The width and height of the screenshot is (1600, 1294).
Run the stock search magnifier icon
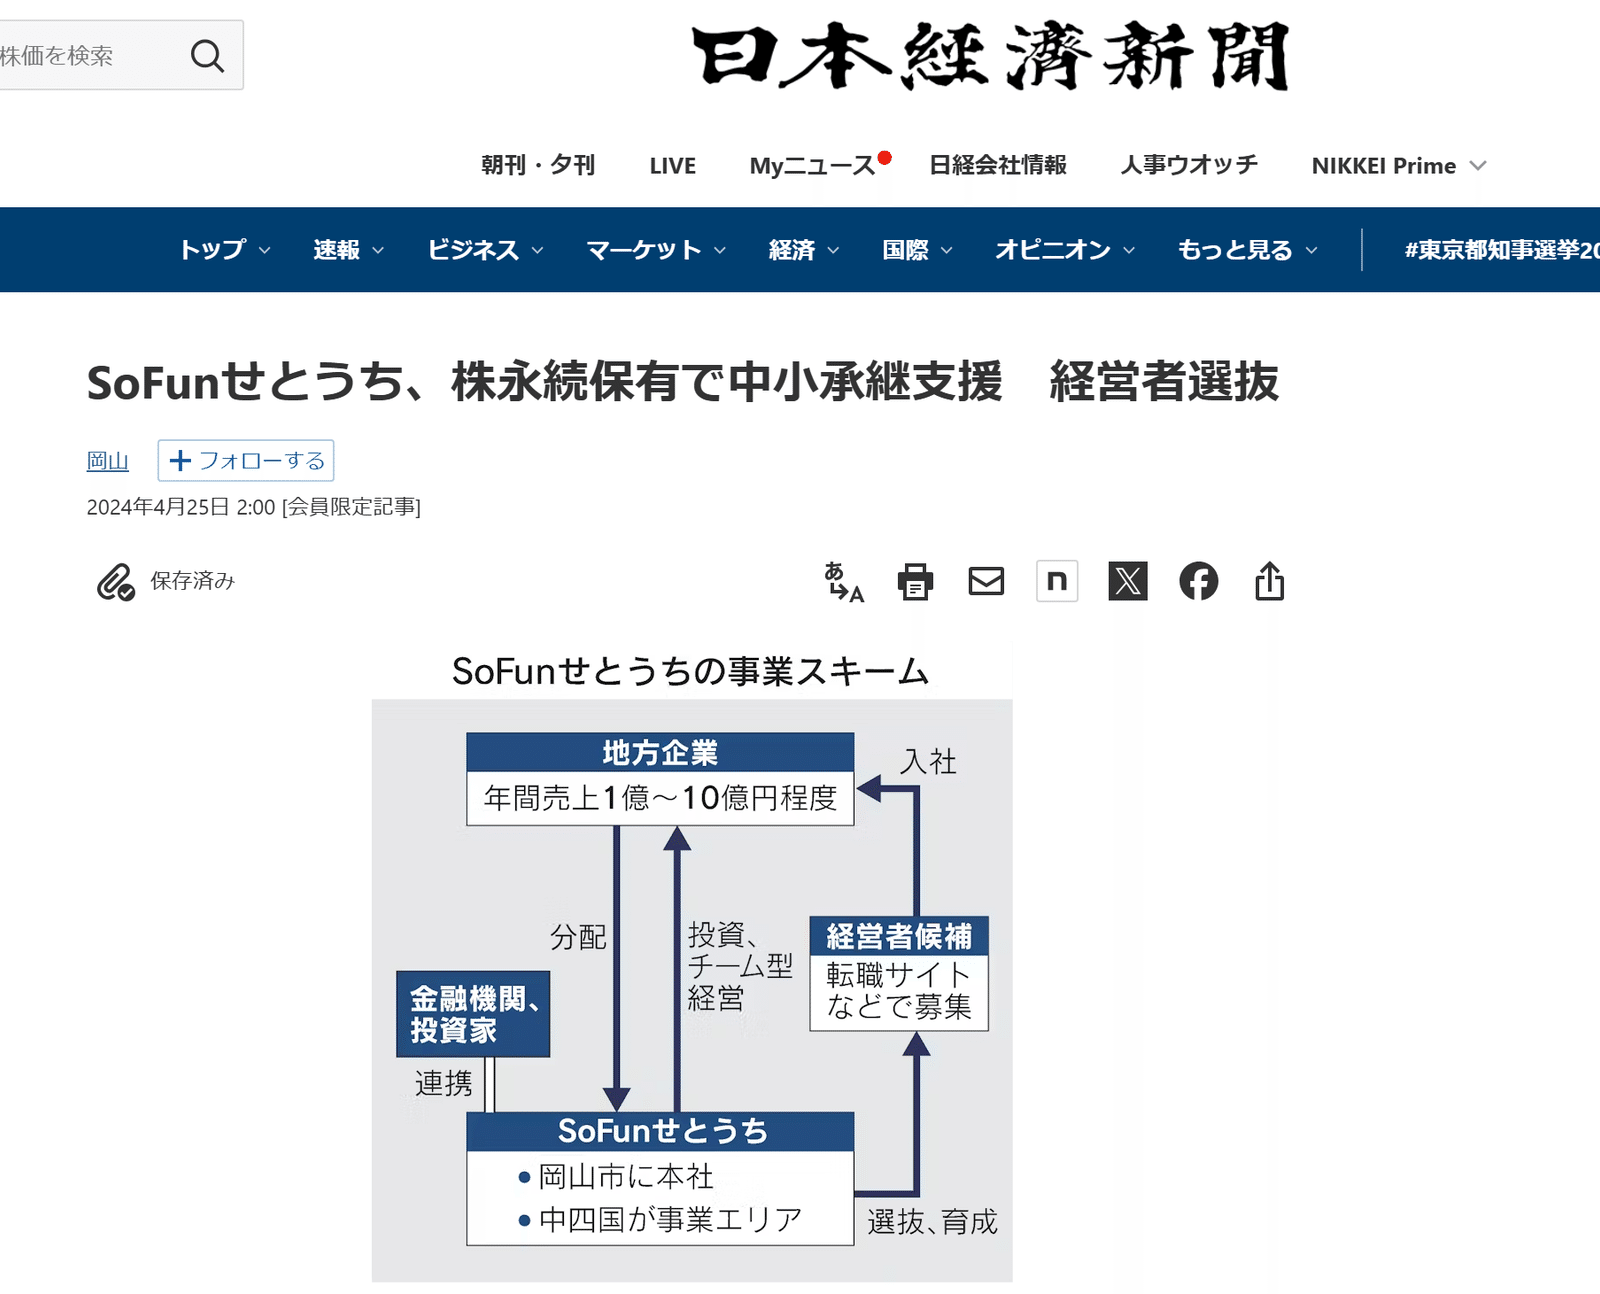[207, 55]
